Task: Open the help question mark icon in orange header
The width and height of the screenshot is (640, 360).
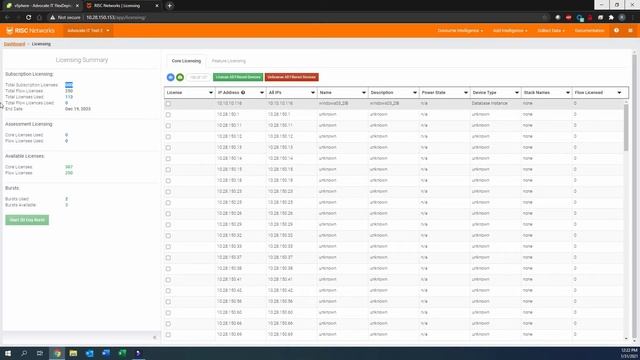Action: (x=616, y=31)
